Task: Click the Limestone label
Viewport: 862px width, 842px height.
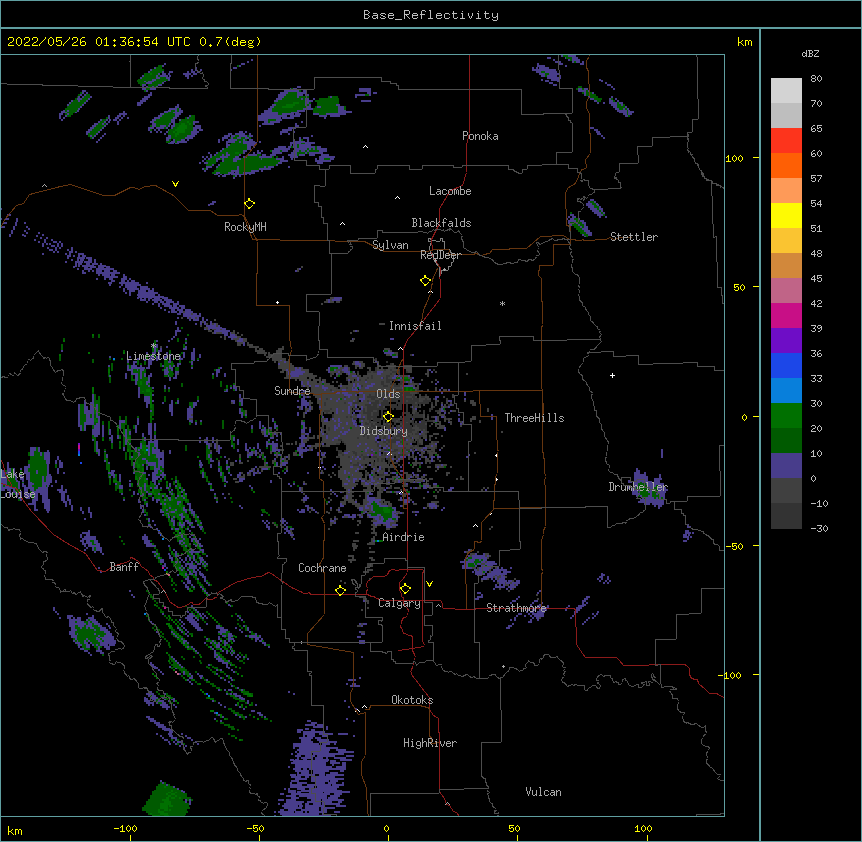Action: click(x=153, y=356)
